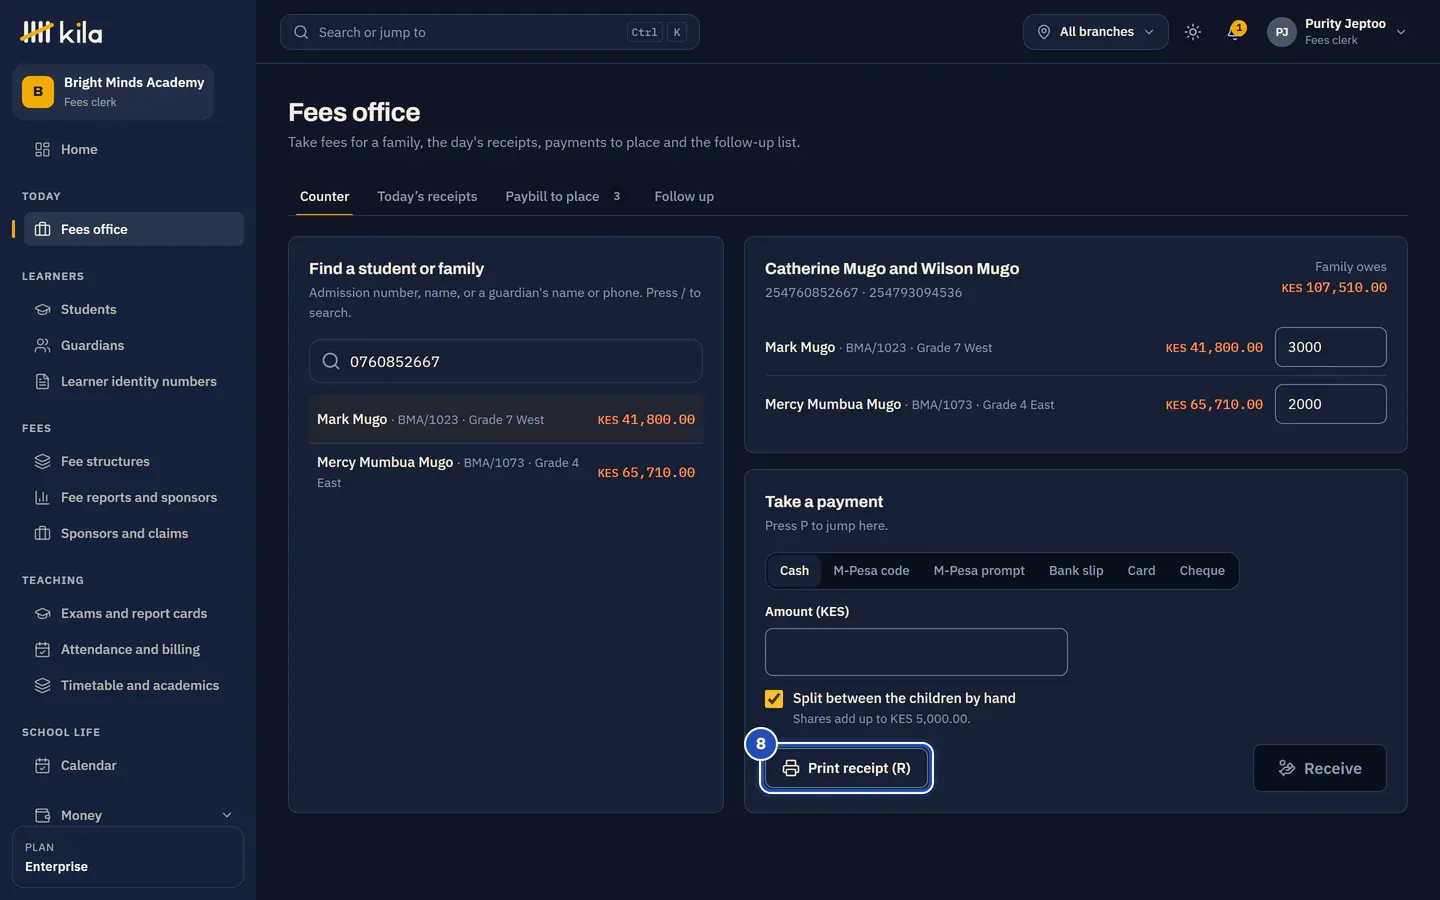Click the Receive button
The height and width of the screenshot is (900, 1440).
tap(1320, 768)
